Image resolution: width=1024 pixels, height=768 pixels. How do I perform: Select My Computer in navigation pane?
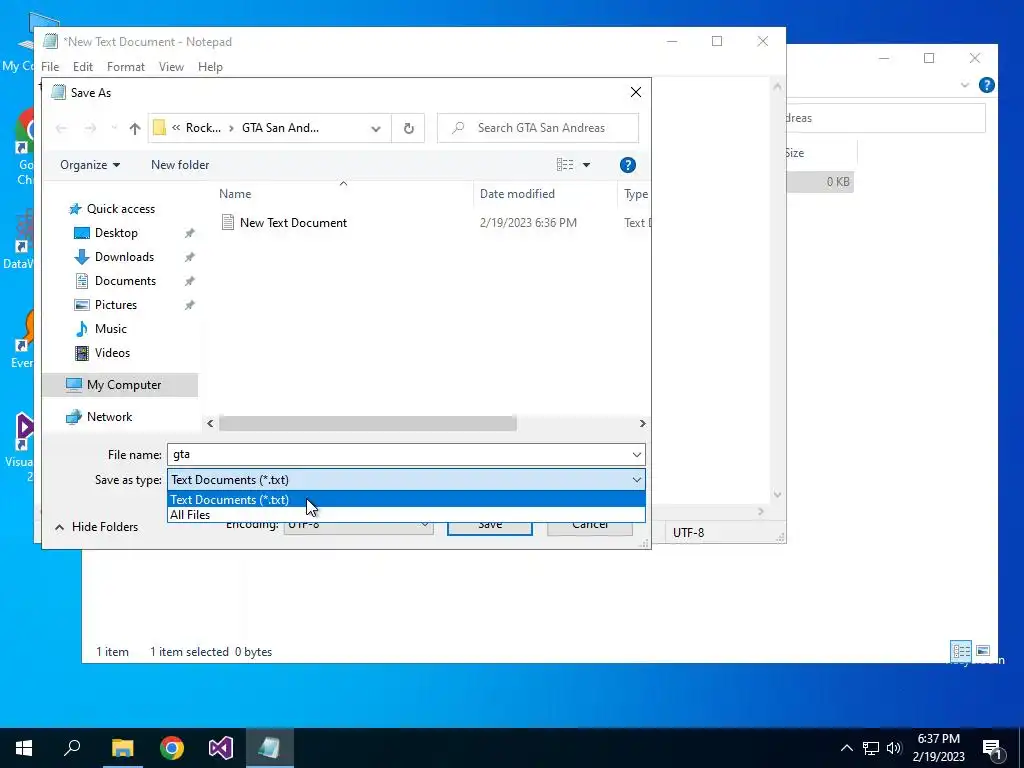pos(120,385)
